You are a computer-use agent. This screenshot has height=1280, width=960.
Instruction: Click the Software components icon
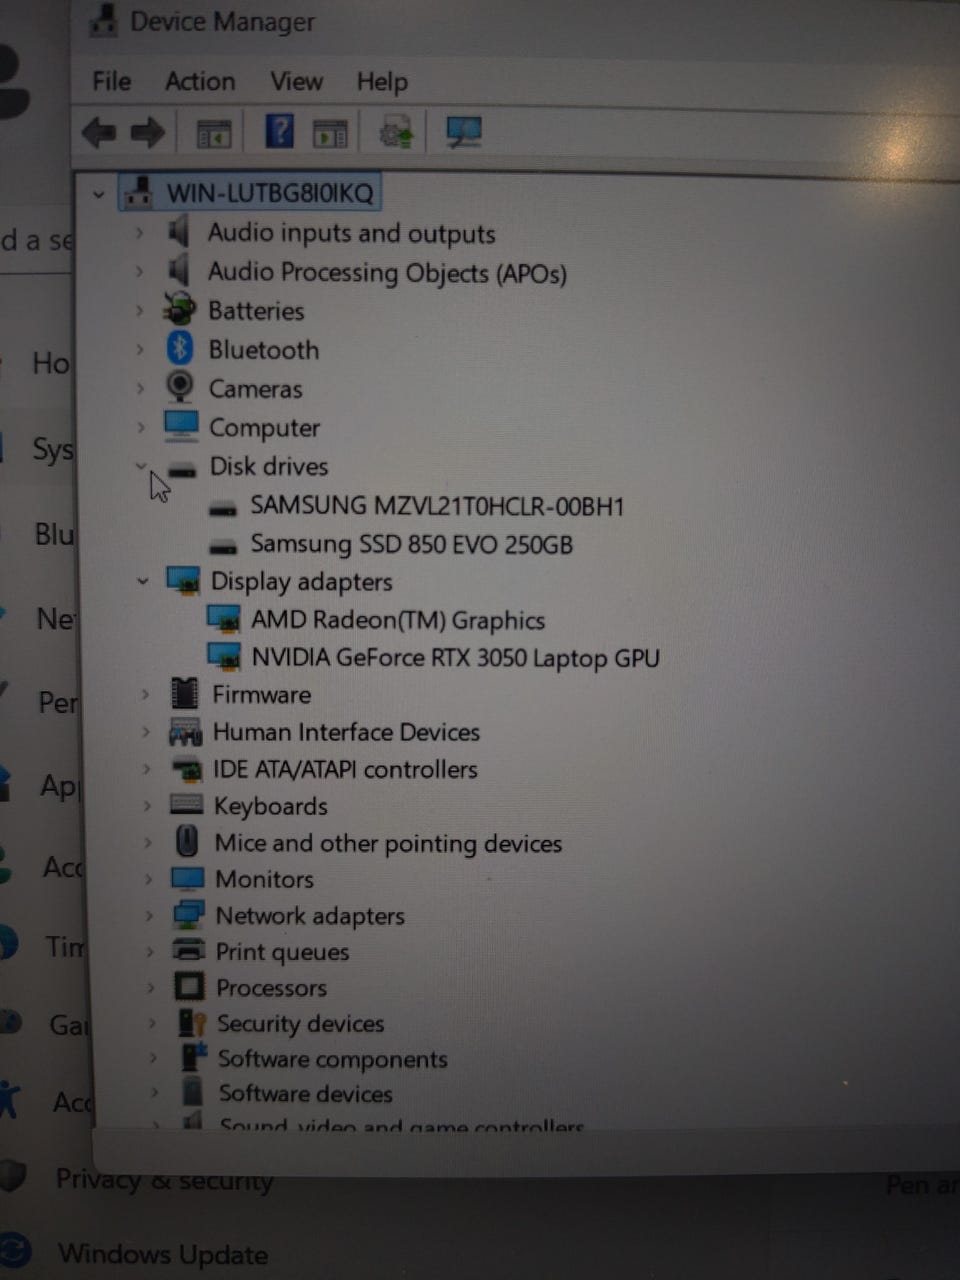[193, 1057]
